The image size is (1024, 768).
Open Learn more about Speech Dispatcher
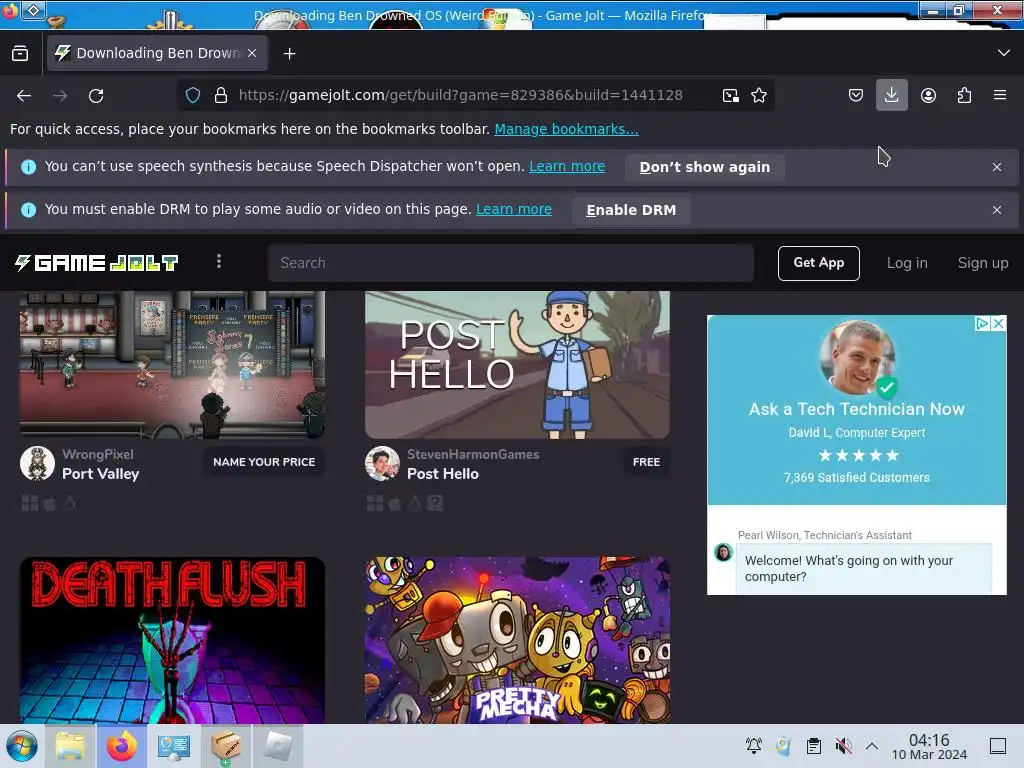pyautogui.click(x=567, y=167)
